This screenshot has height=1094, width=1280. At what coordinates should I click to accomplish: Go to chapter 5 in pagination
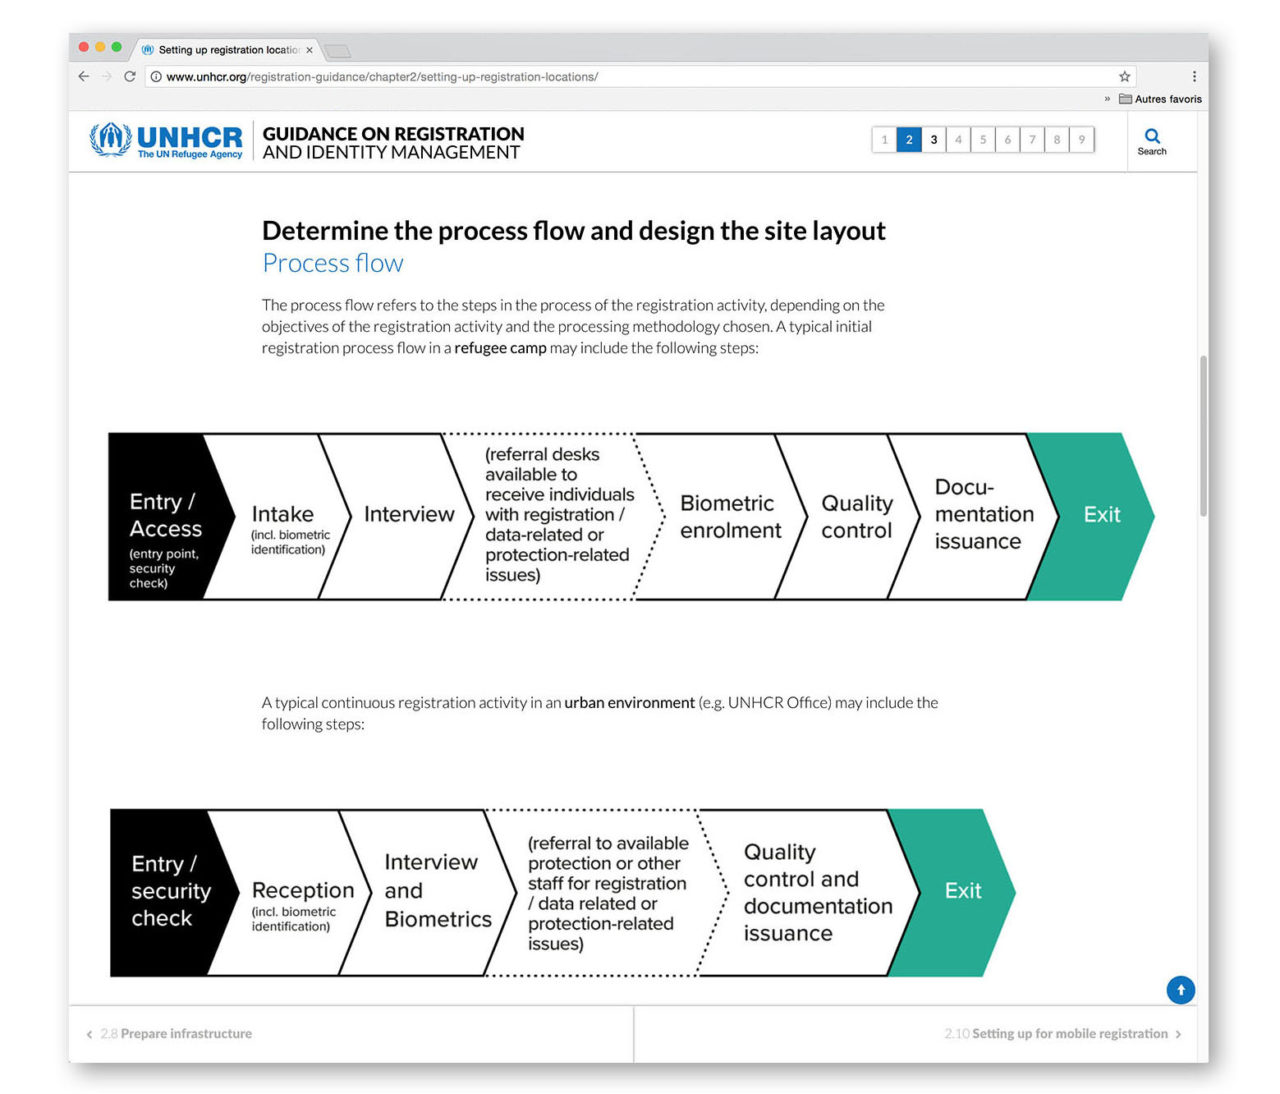click(983, 140)
